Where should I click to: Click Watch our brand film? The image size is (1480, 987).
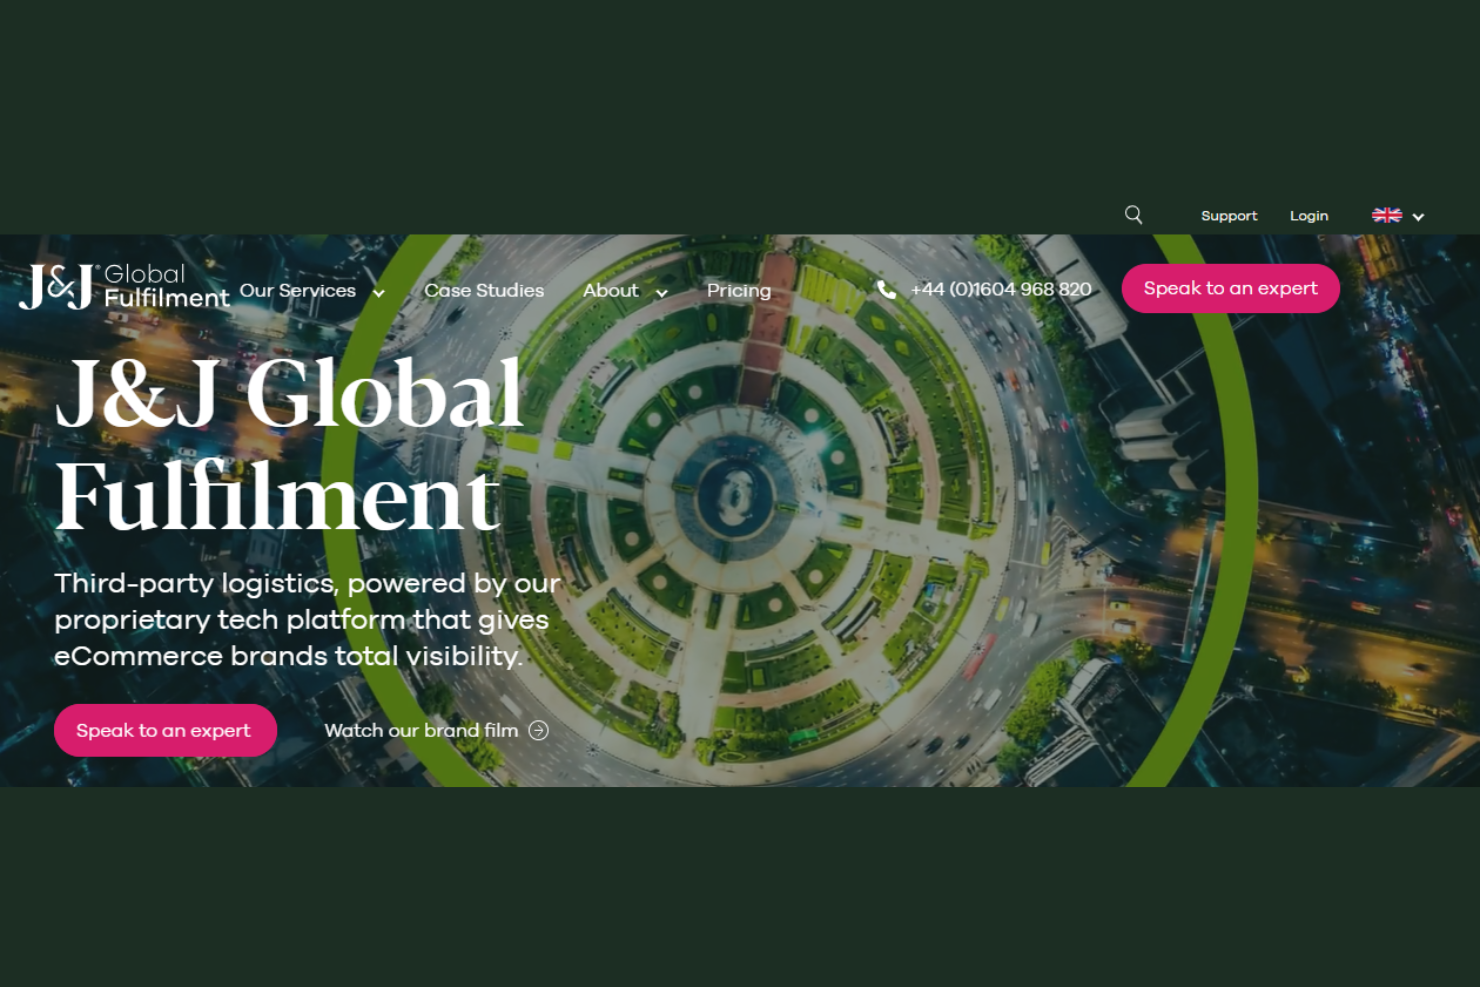click(421, 730)
